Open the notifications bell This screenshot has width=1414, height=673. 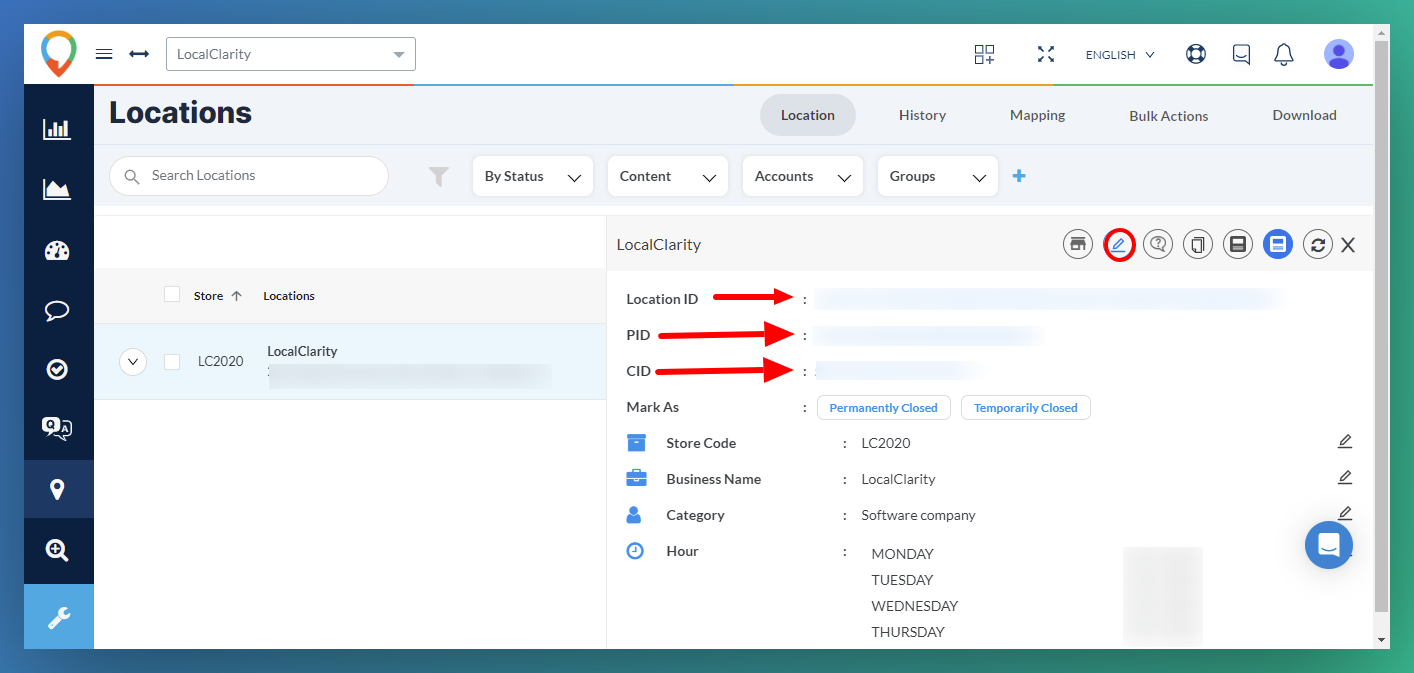coord(1284,54)
